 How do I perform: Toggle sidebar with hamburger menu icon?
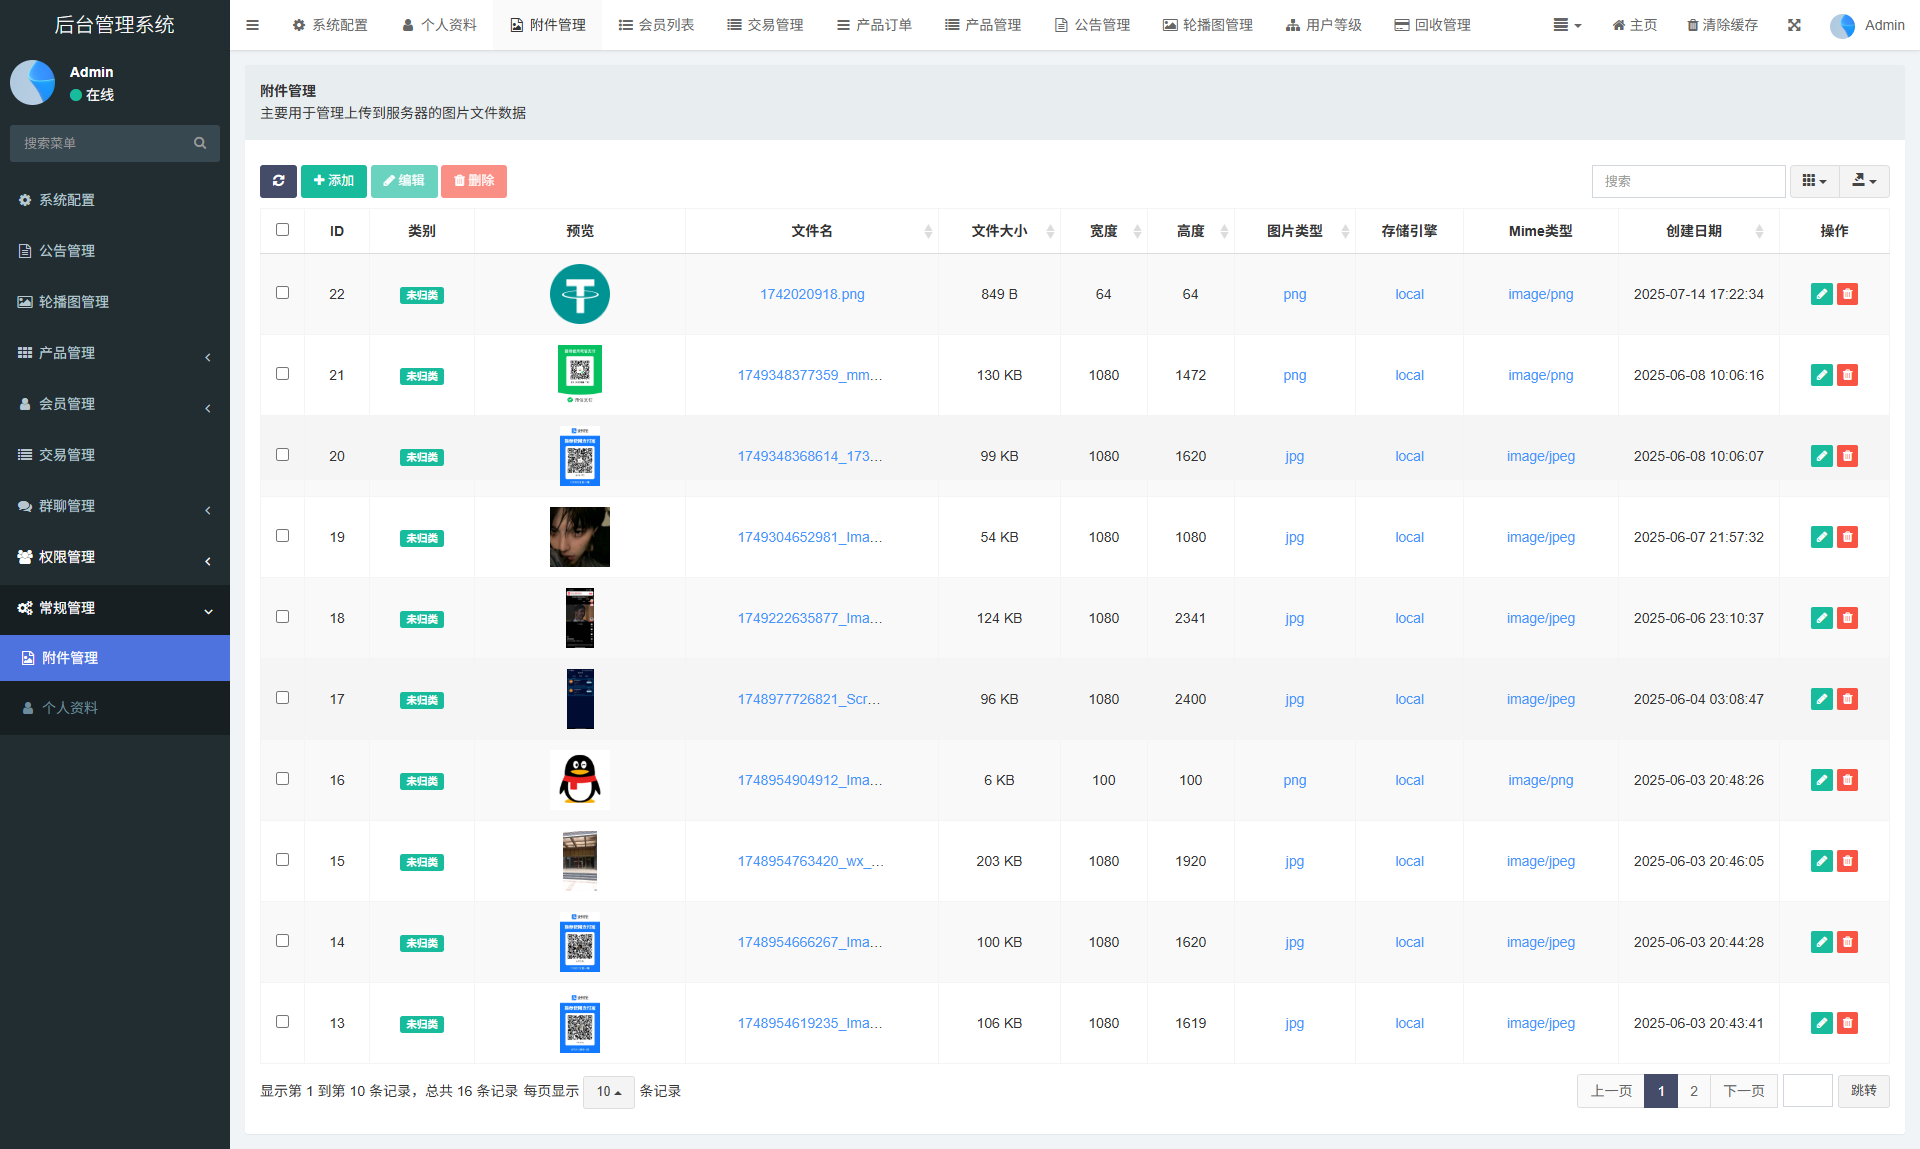252,25
